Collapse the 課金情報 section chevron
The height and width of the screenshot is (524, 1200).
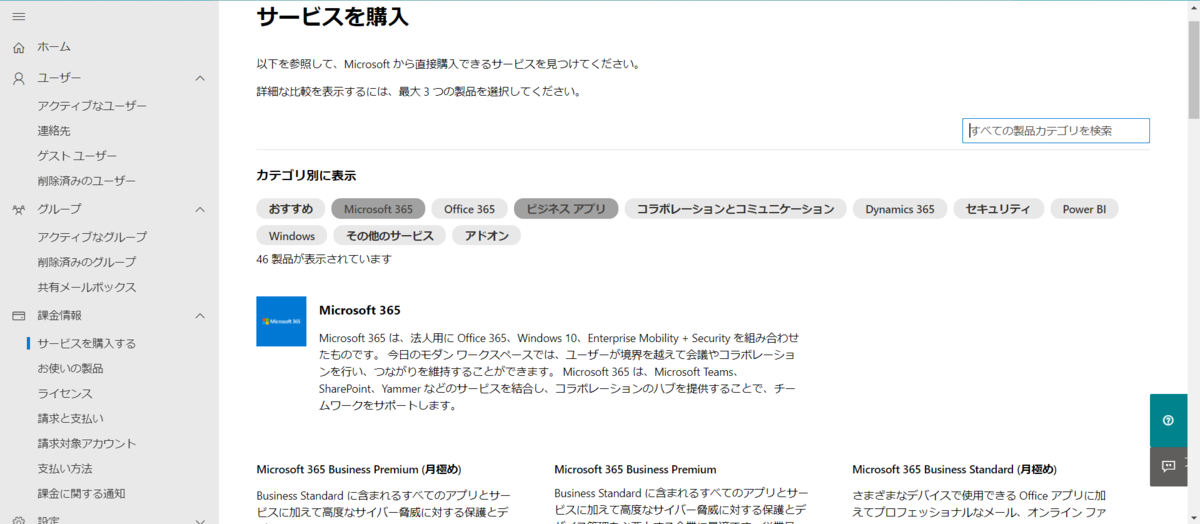click(200, 315)
